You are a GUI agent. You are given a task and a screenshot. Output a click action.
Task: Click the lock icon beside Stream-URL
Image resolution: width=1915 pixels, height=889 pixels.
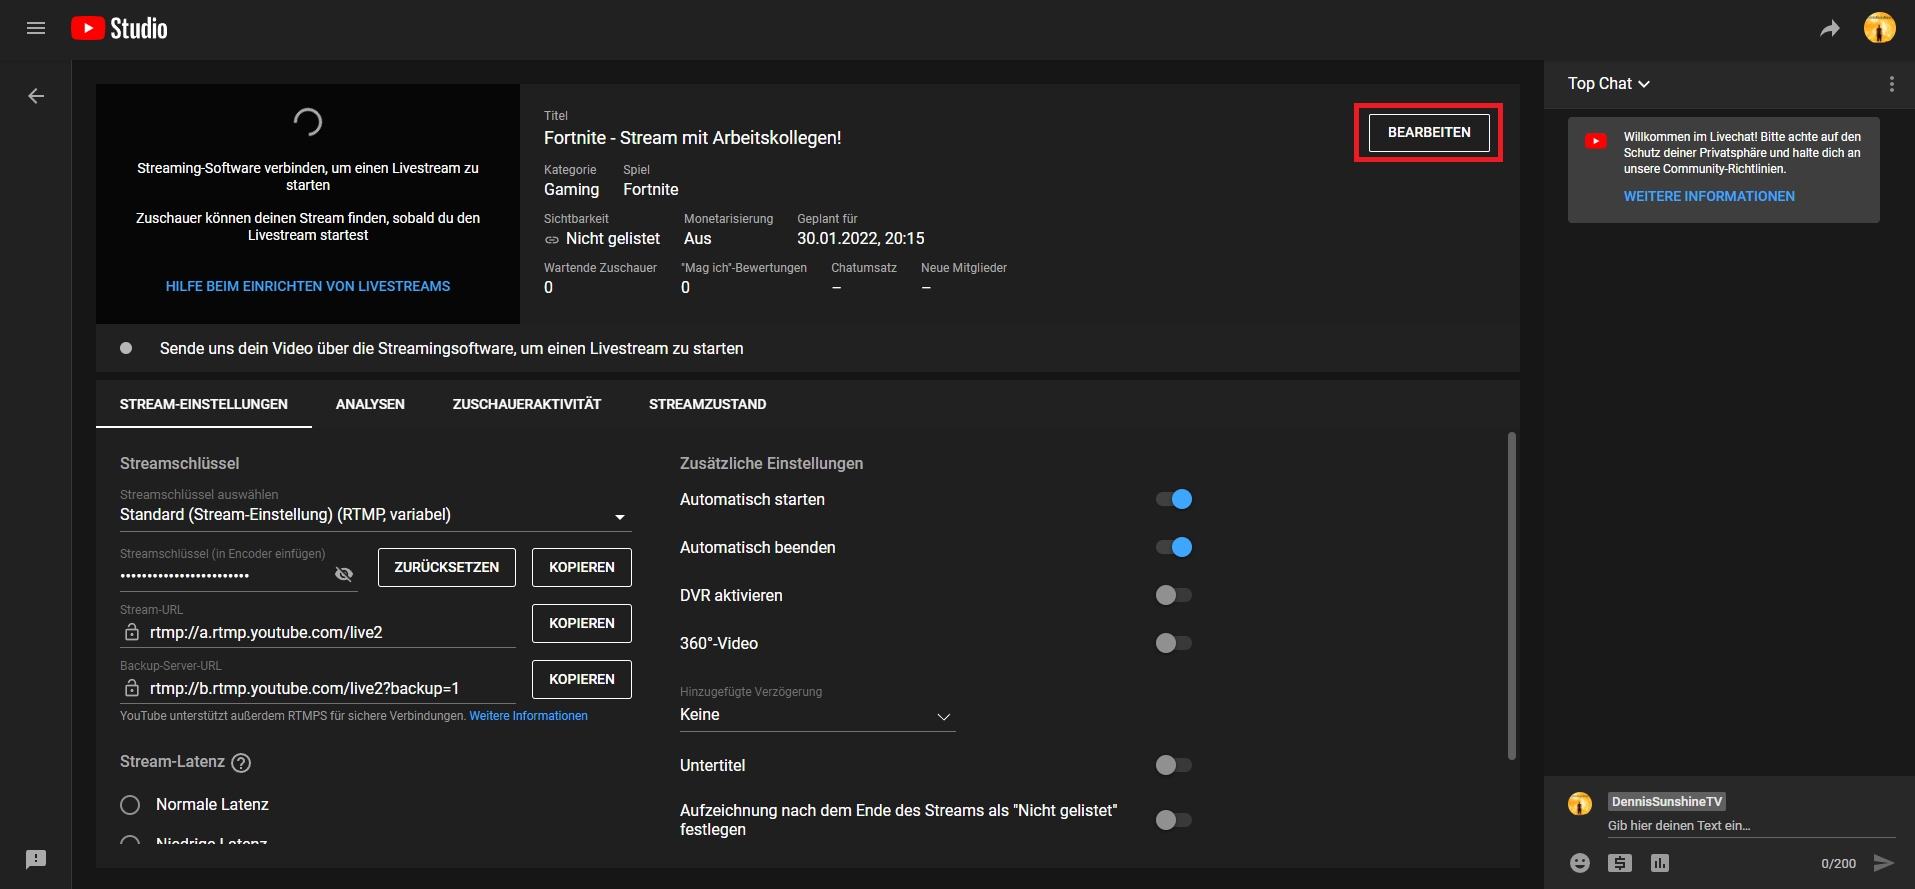(131, 632)
